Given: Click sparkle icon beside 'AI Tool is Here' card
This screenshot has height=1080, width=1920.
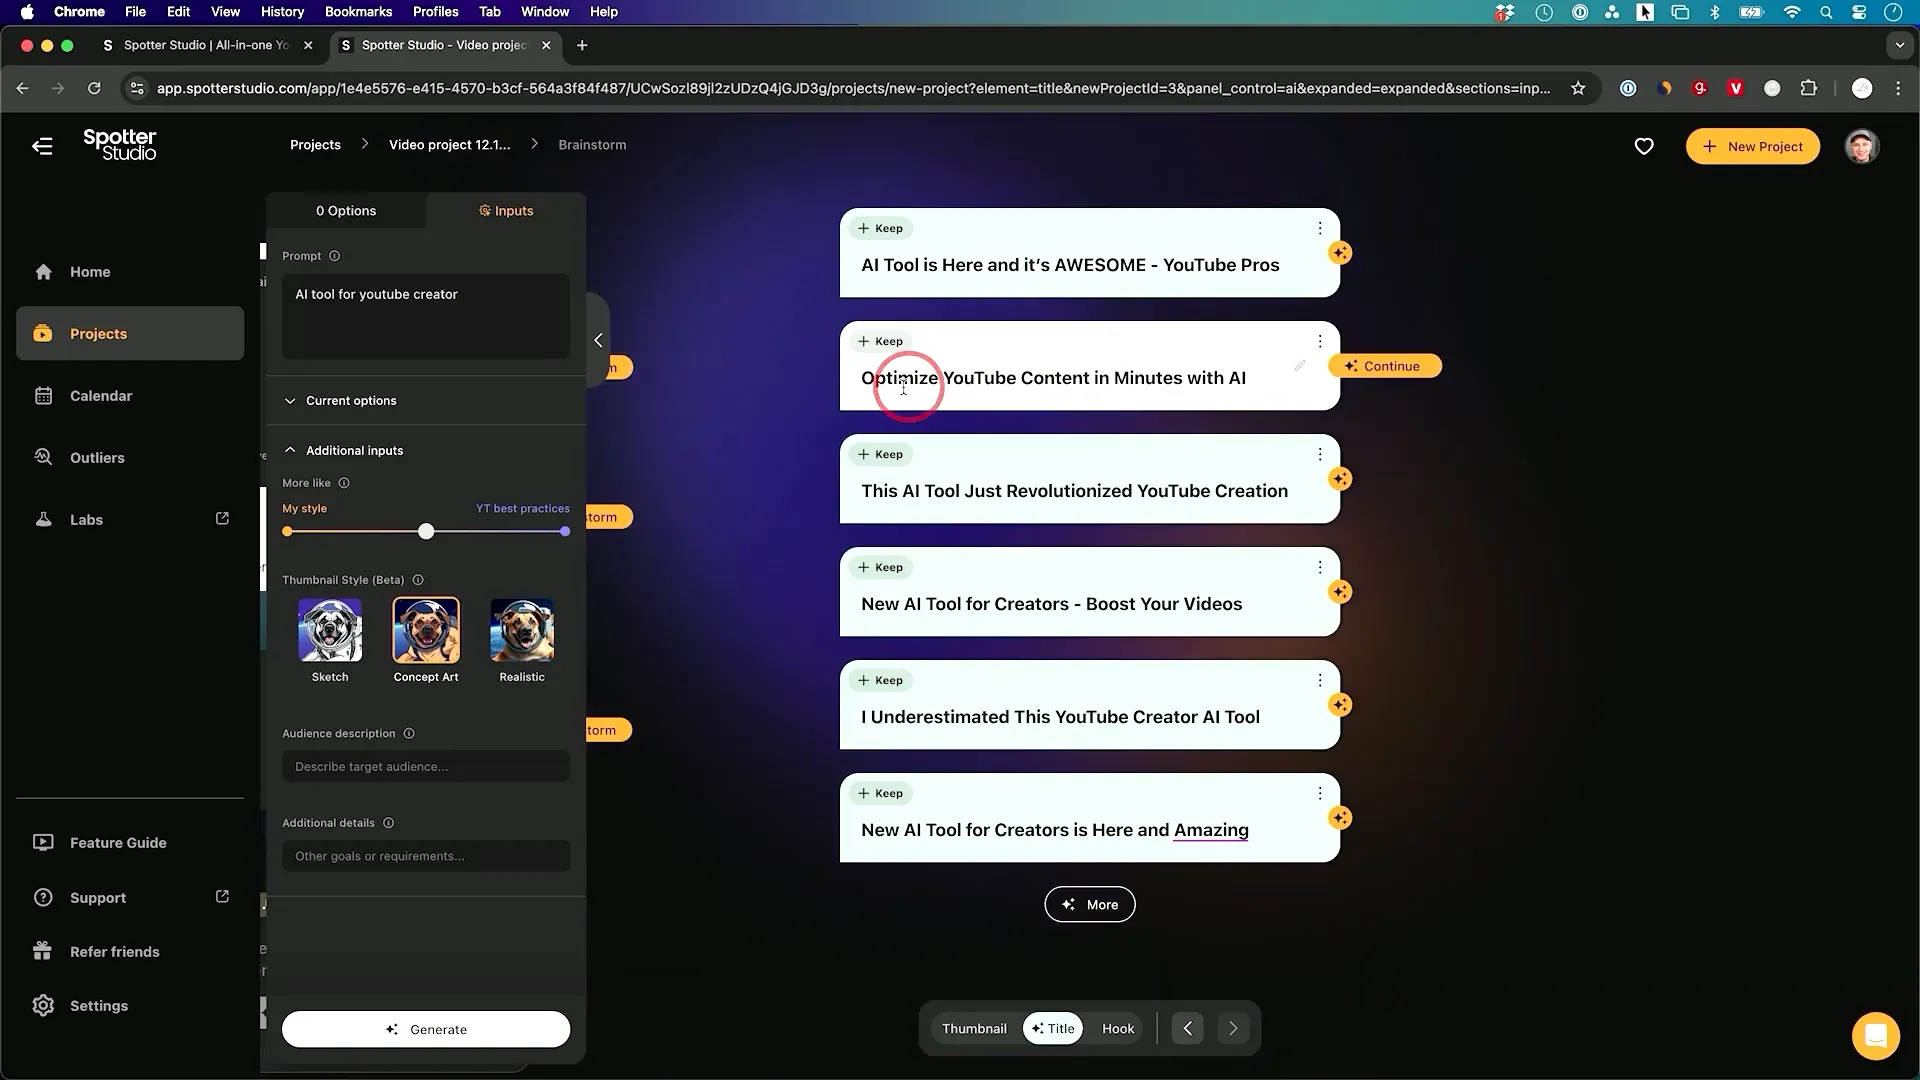Looking at the screenshot, I should [1340, 253].
